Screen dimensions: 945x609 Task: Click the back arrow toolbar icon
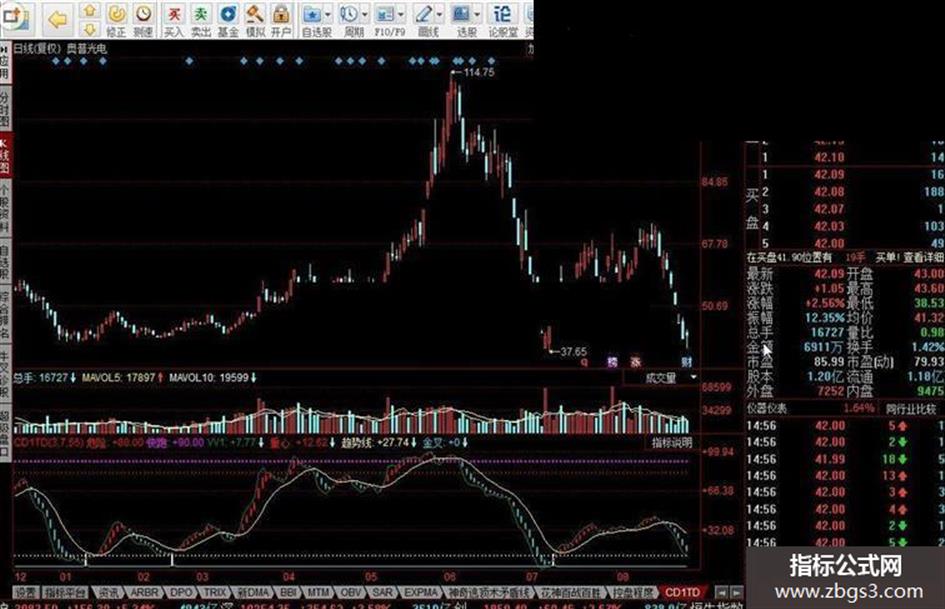pyautogui.click(x=58, y=19)
